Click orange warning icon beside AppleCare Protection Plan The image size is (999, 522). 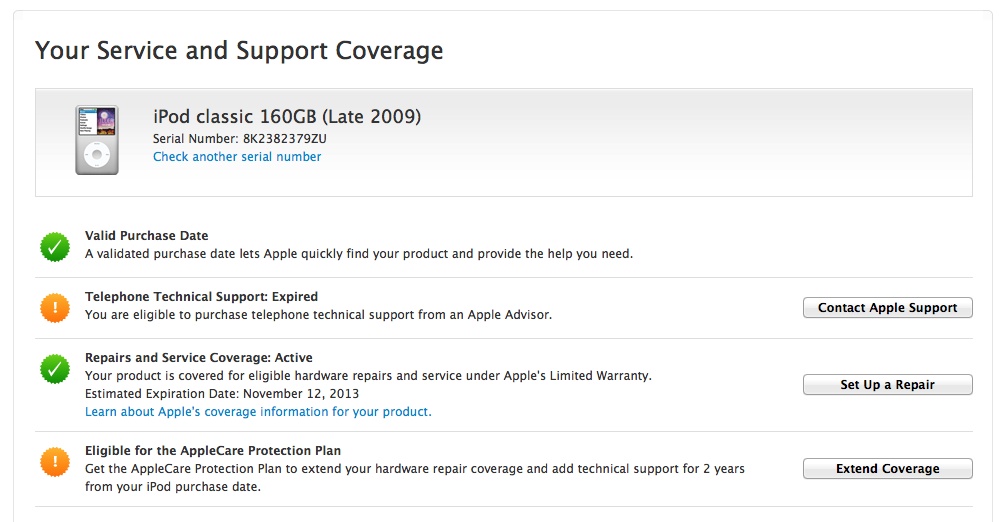coord(55,461)
